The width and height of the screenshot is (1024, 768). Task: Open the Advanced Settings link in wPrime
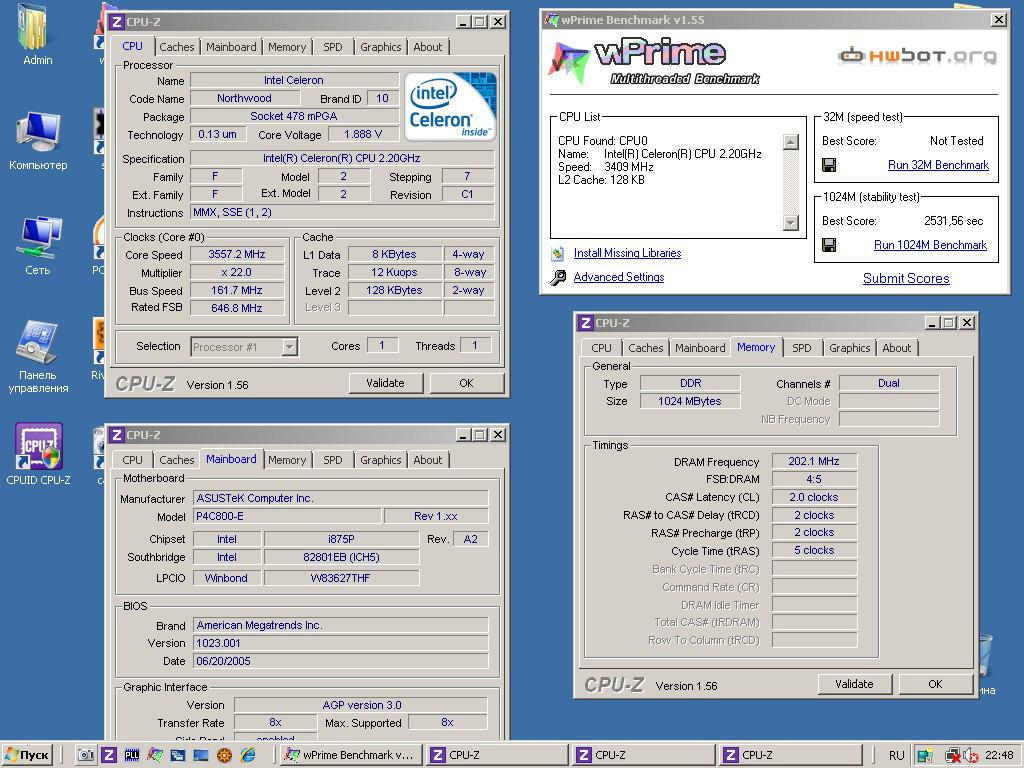[618, 278]
